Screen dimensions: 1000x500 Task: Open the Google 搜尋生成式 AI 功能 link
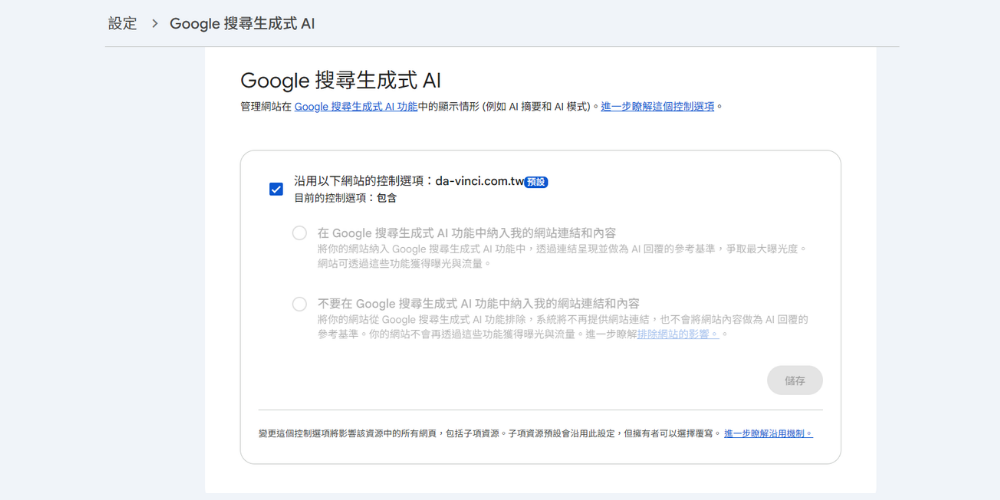click(x=355, y=107)
